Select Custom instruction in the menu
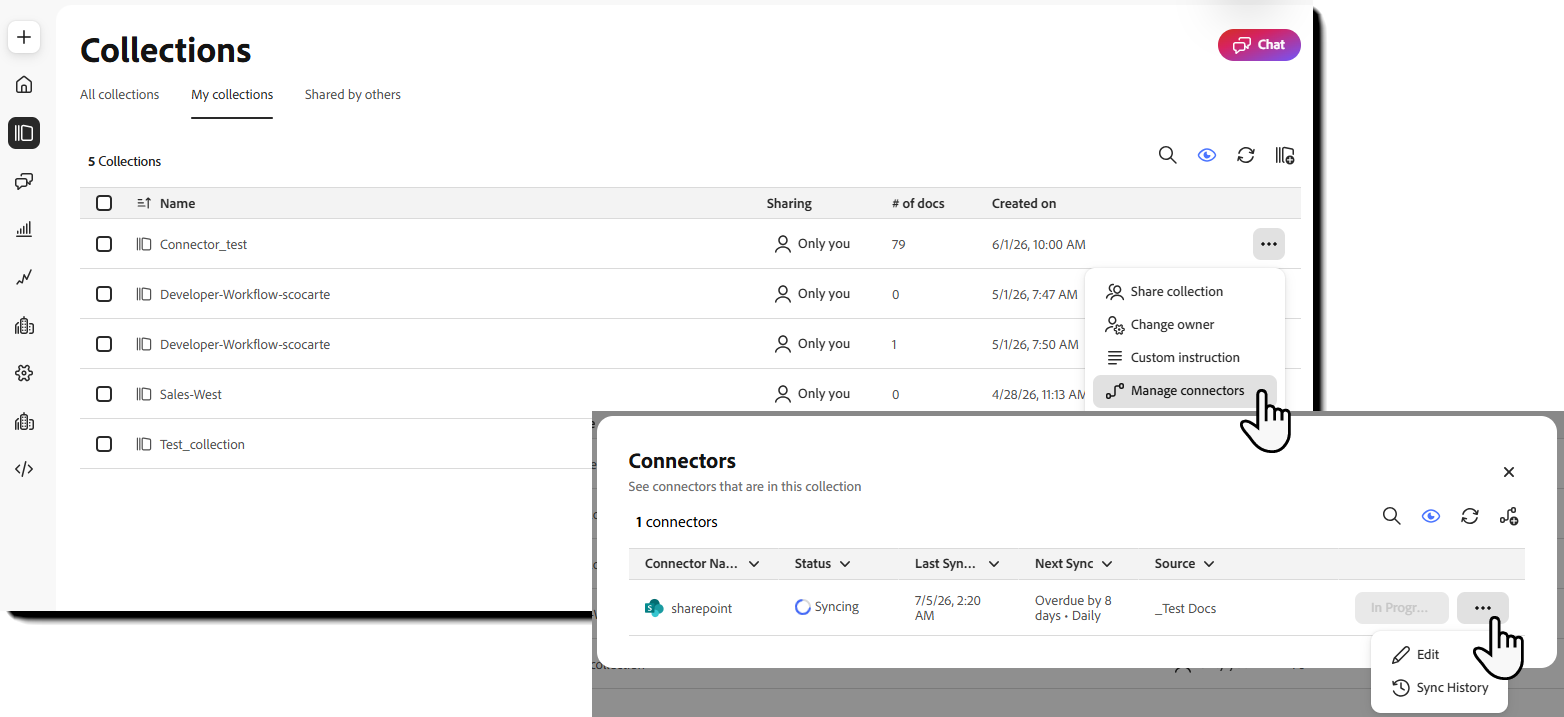Viewport: 1564px width, 717px height. coord(1184,358)
